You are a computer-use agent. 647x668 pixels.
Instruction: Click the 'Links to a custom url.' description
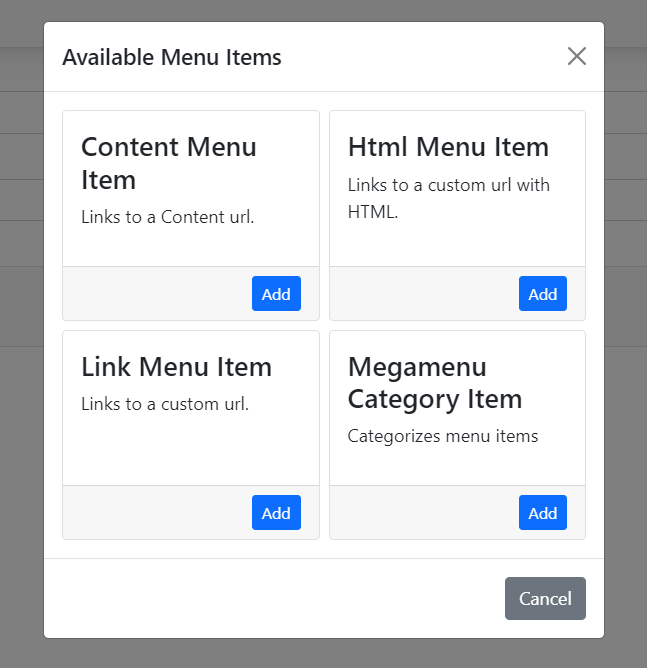[164, 404]
